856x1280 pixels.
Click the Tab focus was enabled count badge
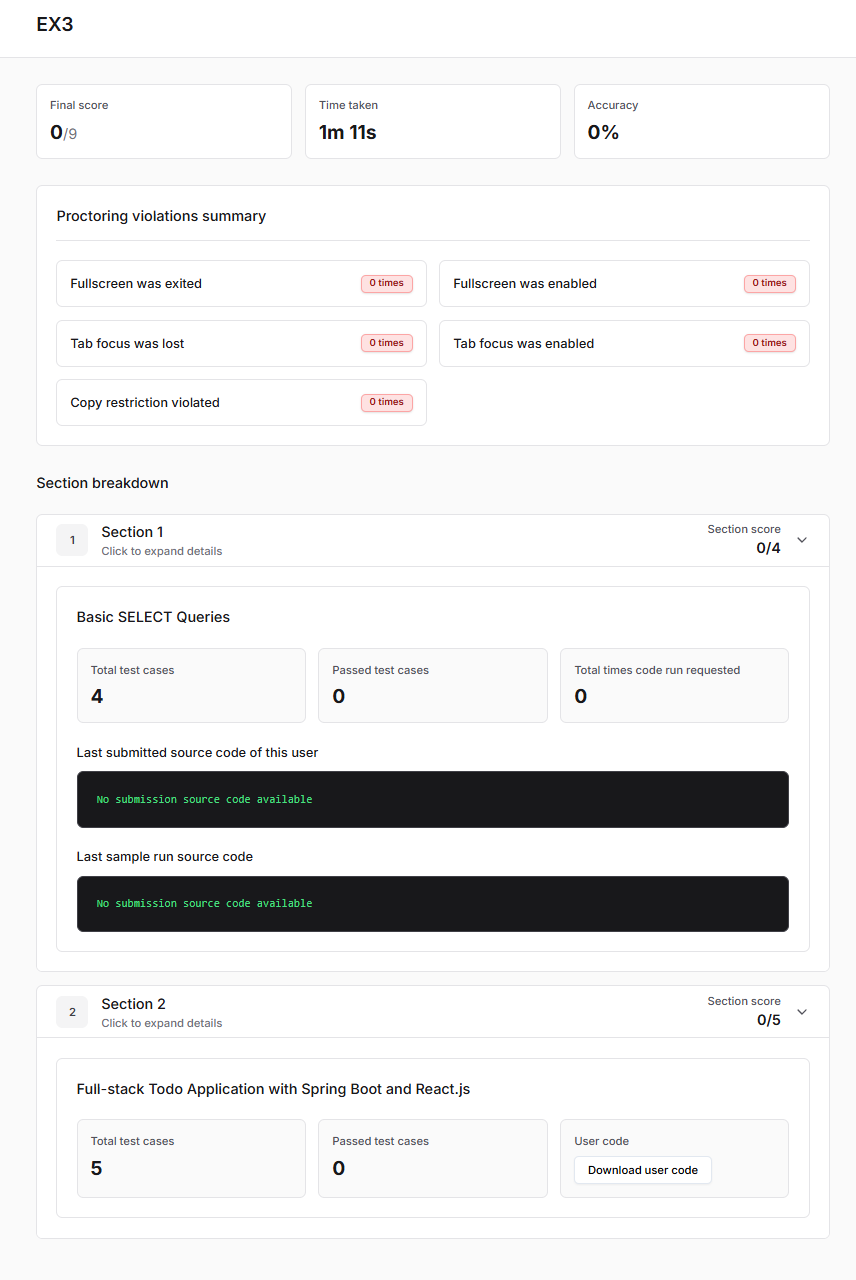pyautogui.click(x=769, y=343)
